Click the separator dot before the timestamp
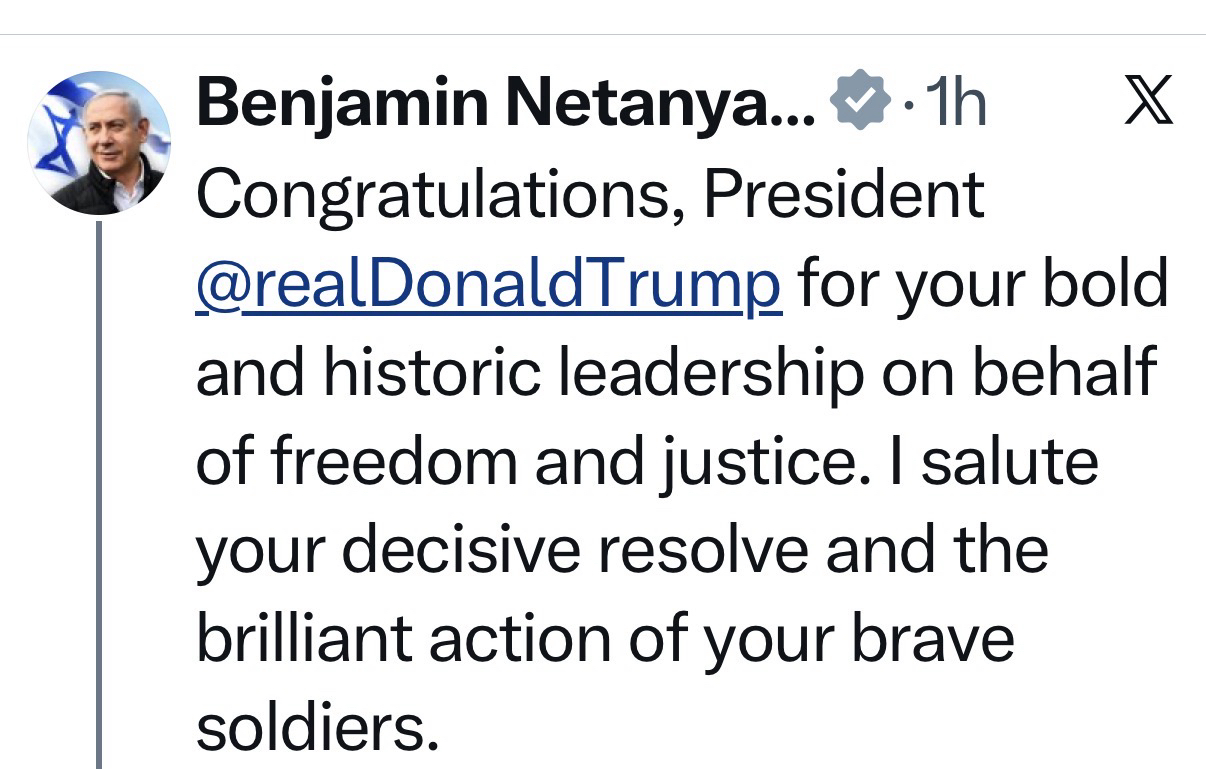 (906, 106)
